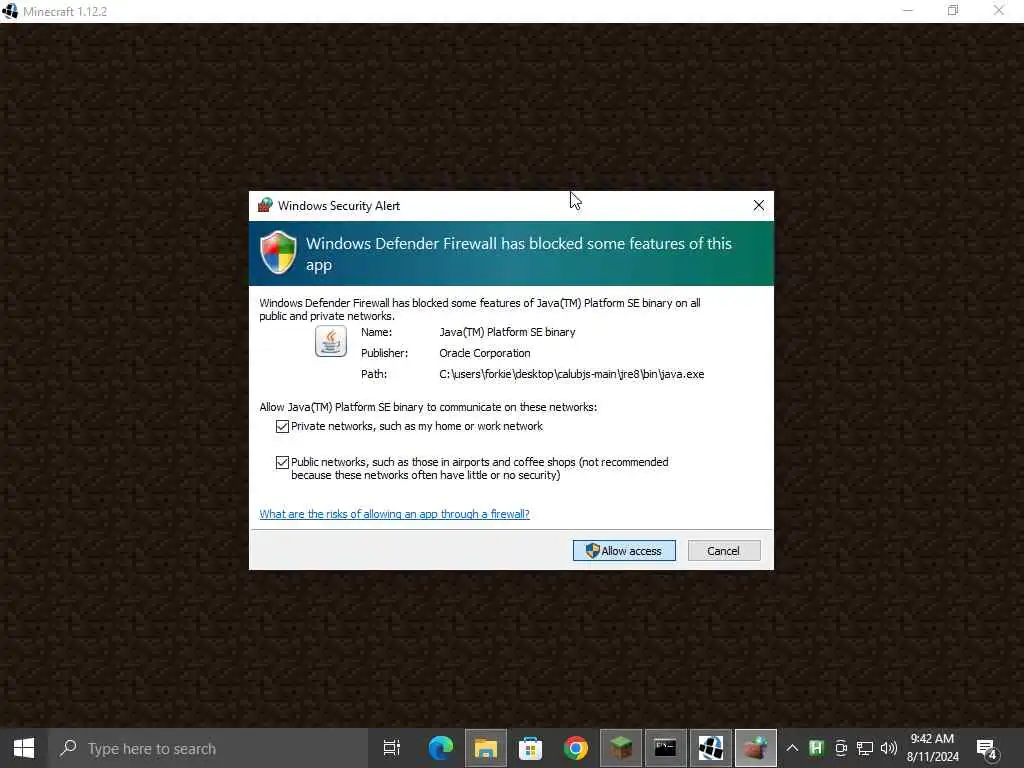Click the Allow access button
The image size is (1024, 768).
click(x=624, y=551)
